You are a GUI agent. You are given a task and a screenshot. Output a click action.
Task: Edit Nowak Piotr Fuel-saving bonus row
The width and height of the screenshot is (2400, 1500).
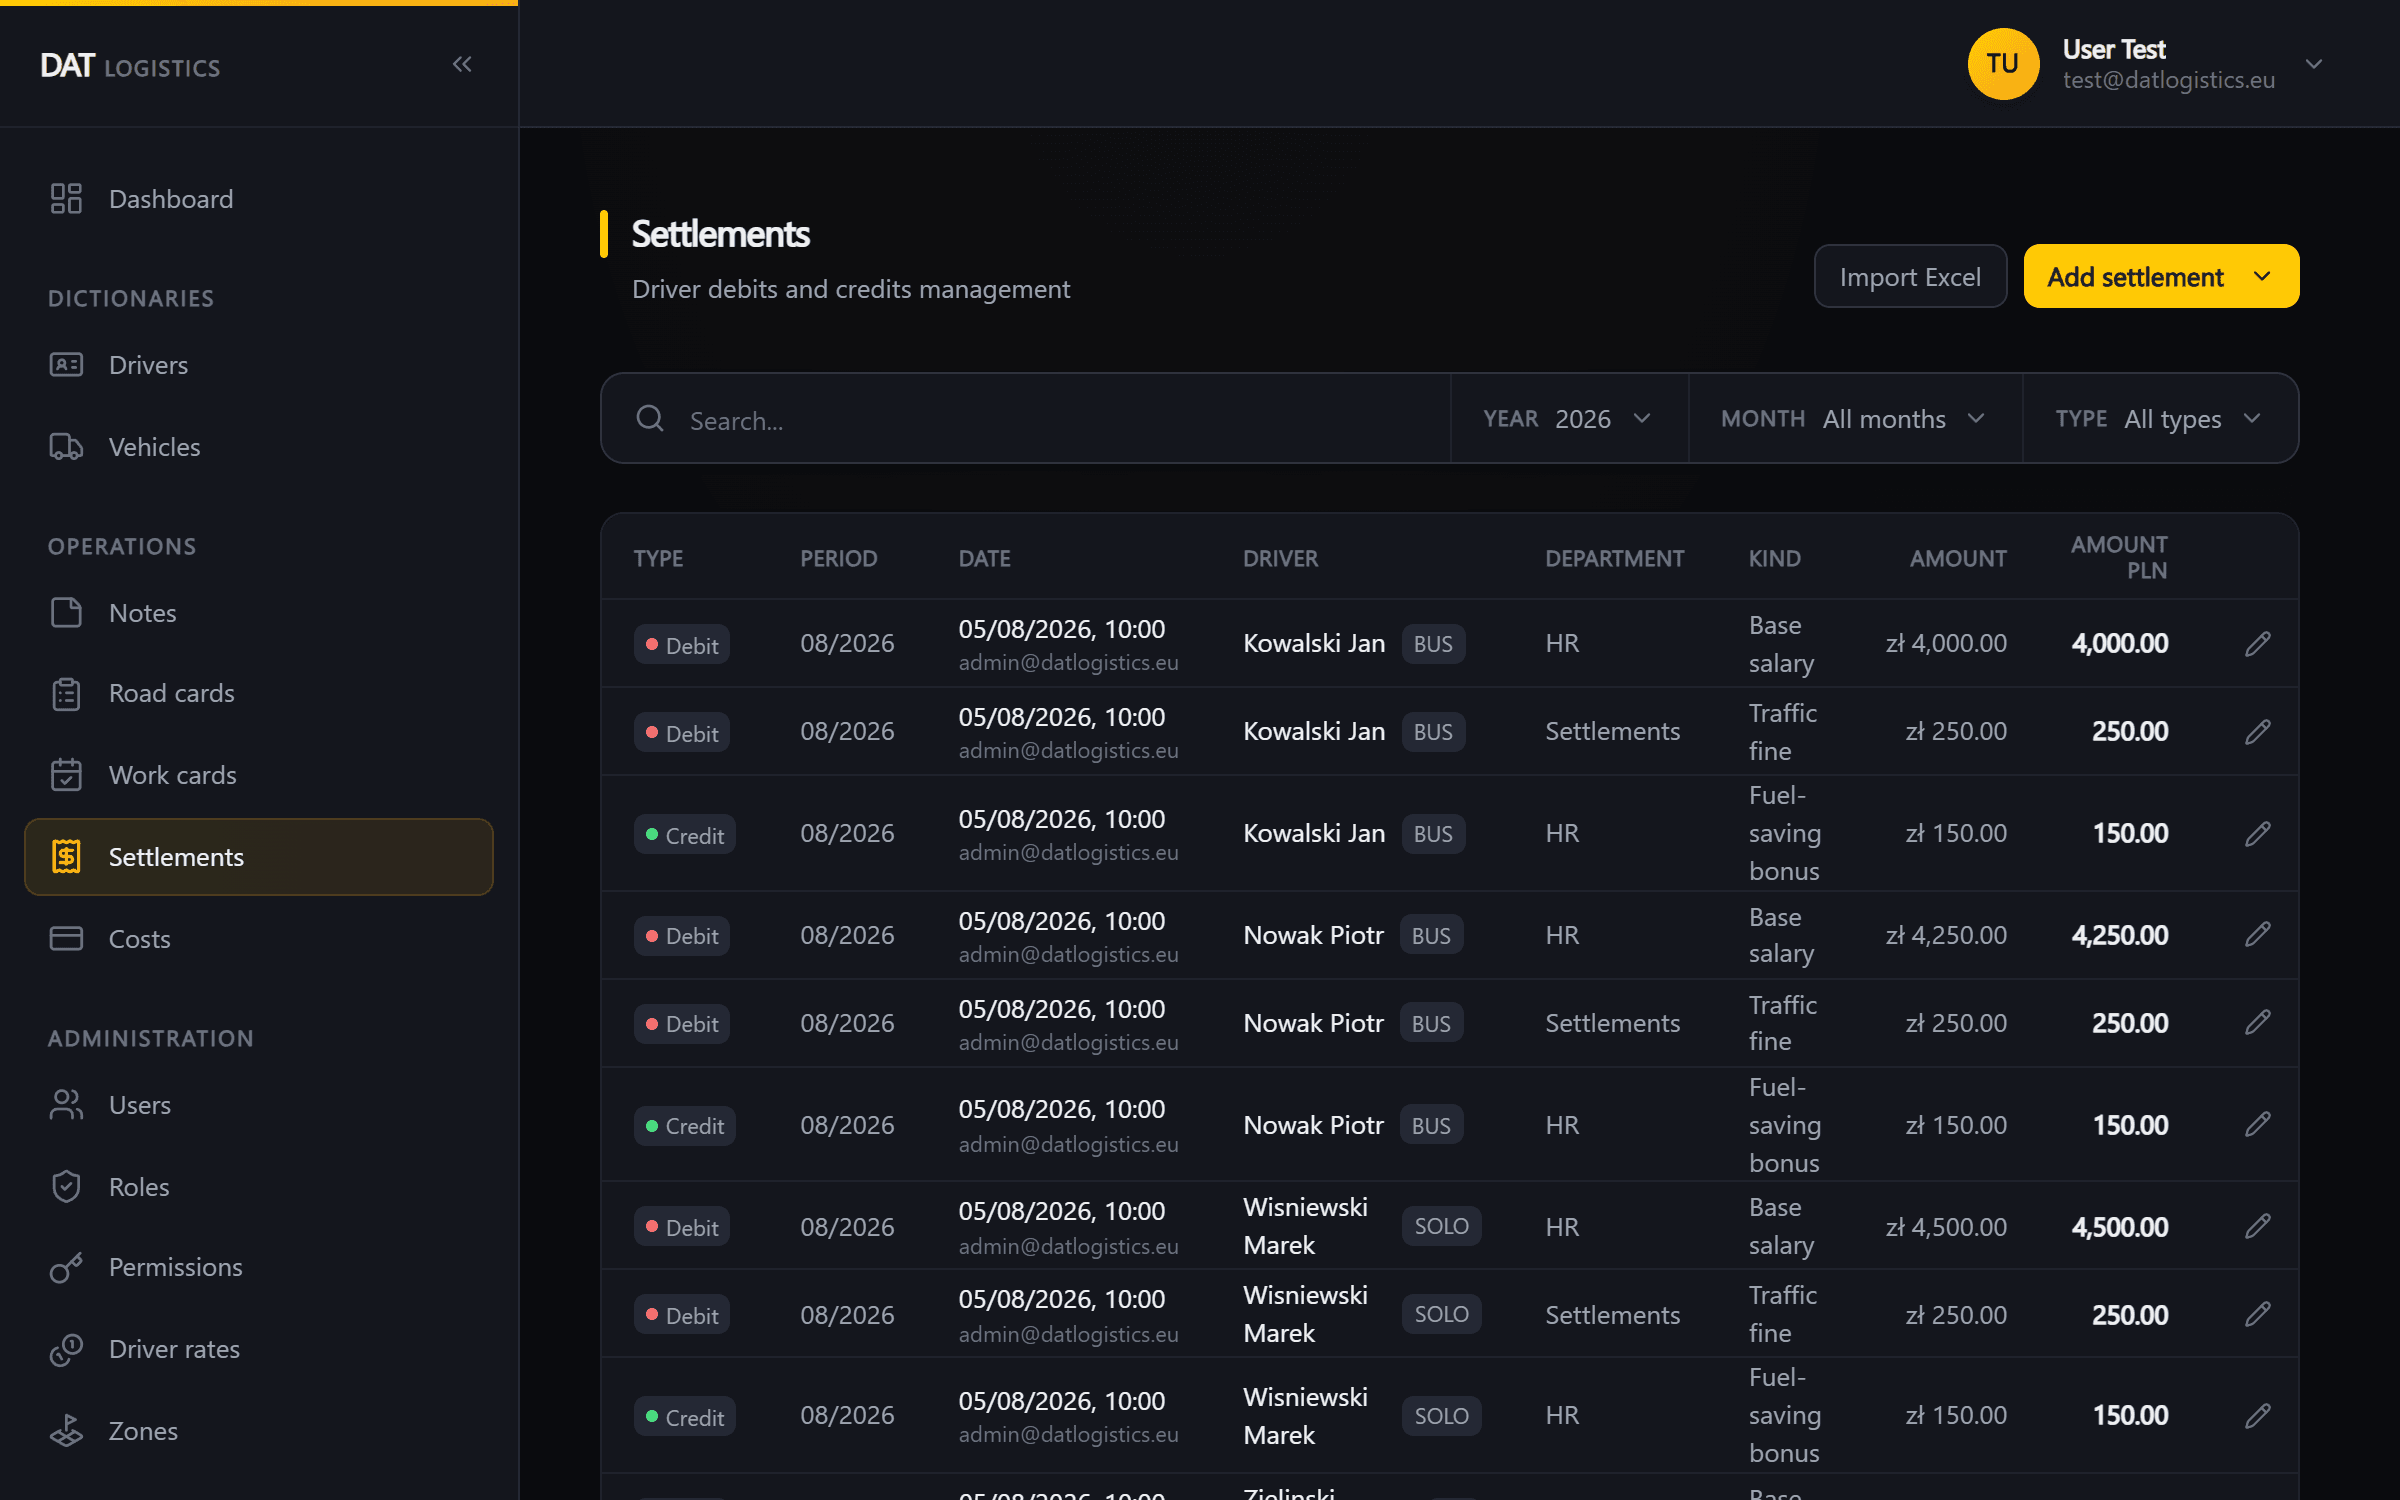(x=2257, y=1124)
